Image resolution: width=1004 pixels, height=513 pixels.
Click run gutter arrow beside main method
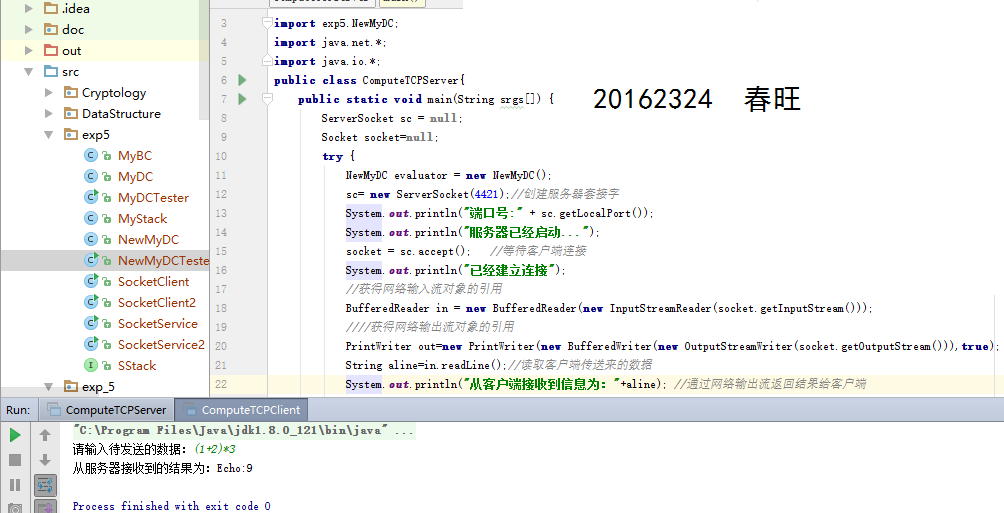(x=242, y=99)
